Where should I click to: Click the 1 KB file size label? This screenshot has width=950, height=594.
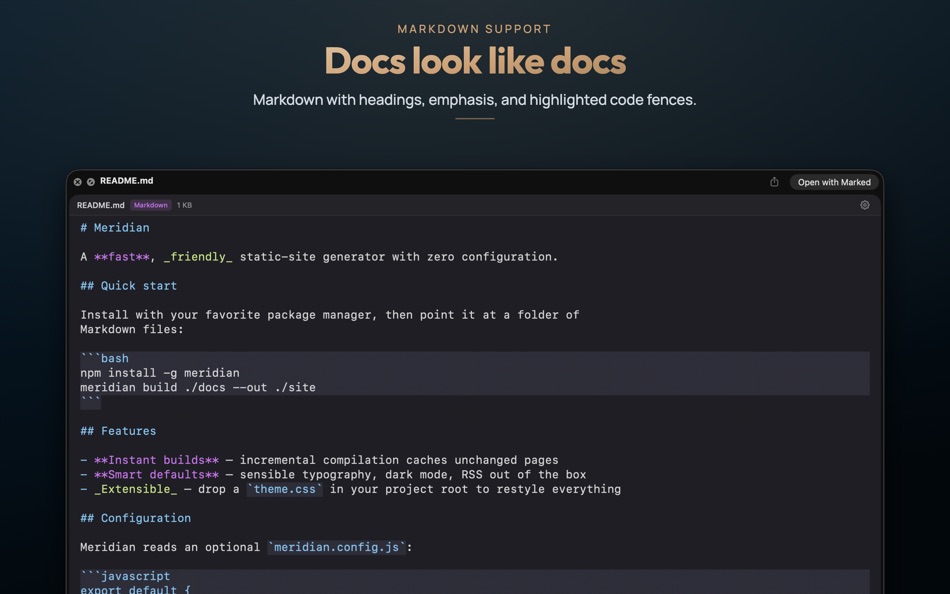point(184,205)
